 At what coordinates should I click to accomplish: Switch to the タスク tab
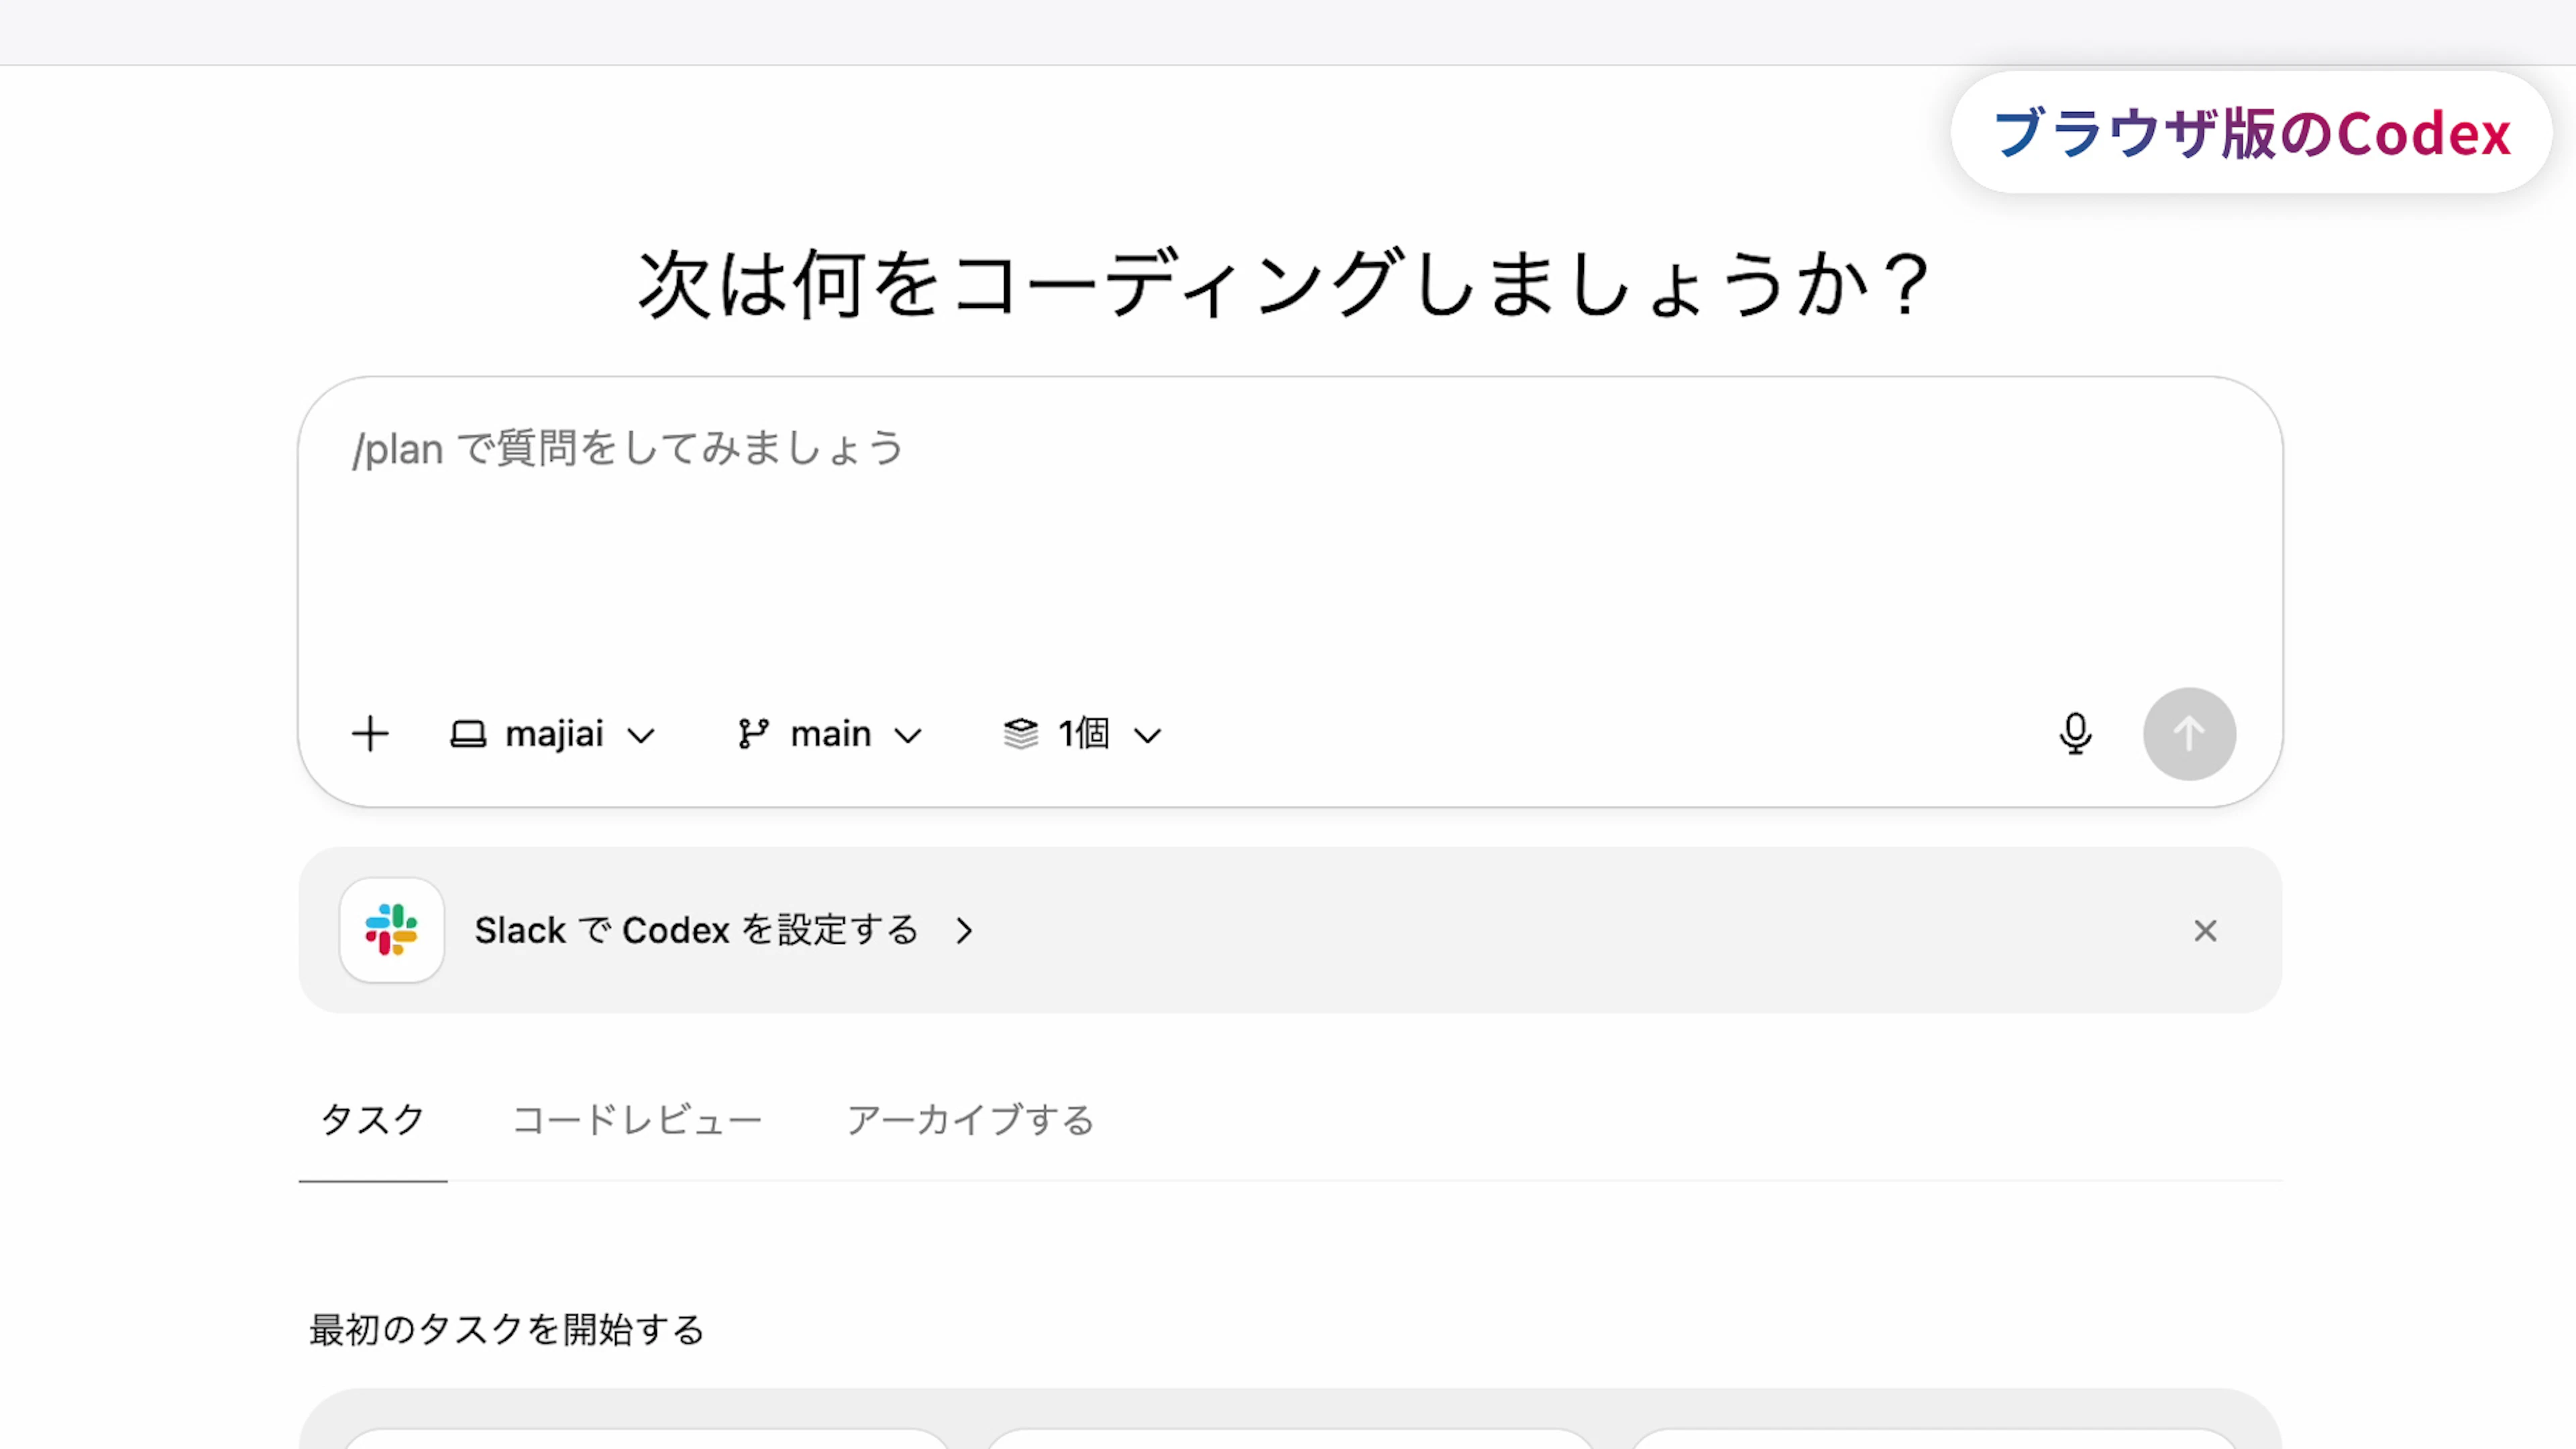[373, 1120]
